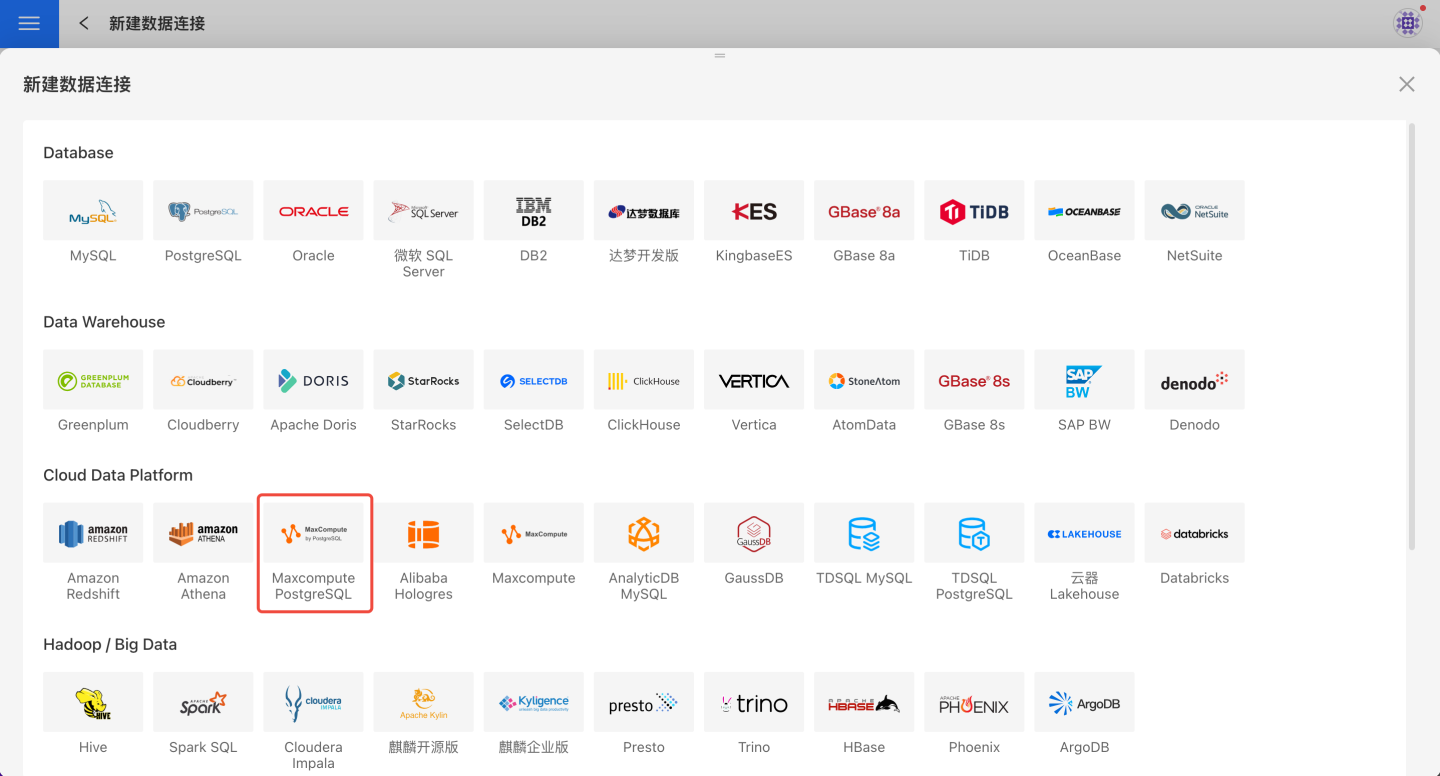Choose the SAP BW connector
Screen dimensions: 1440x776
(1084, 380)
